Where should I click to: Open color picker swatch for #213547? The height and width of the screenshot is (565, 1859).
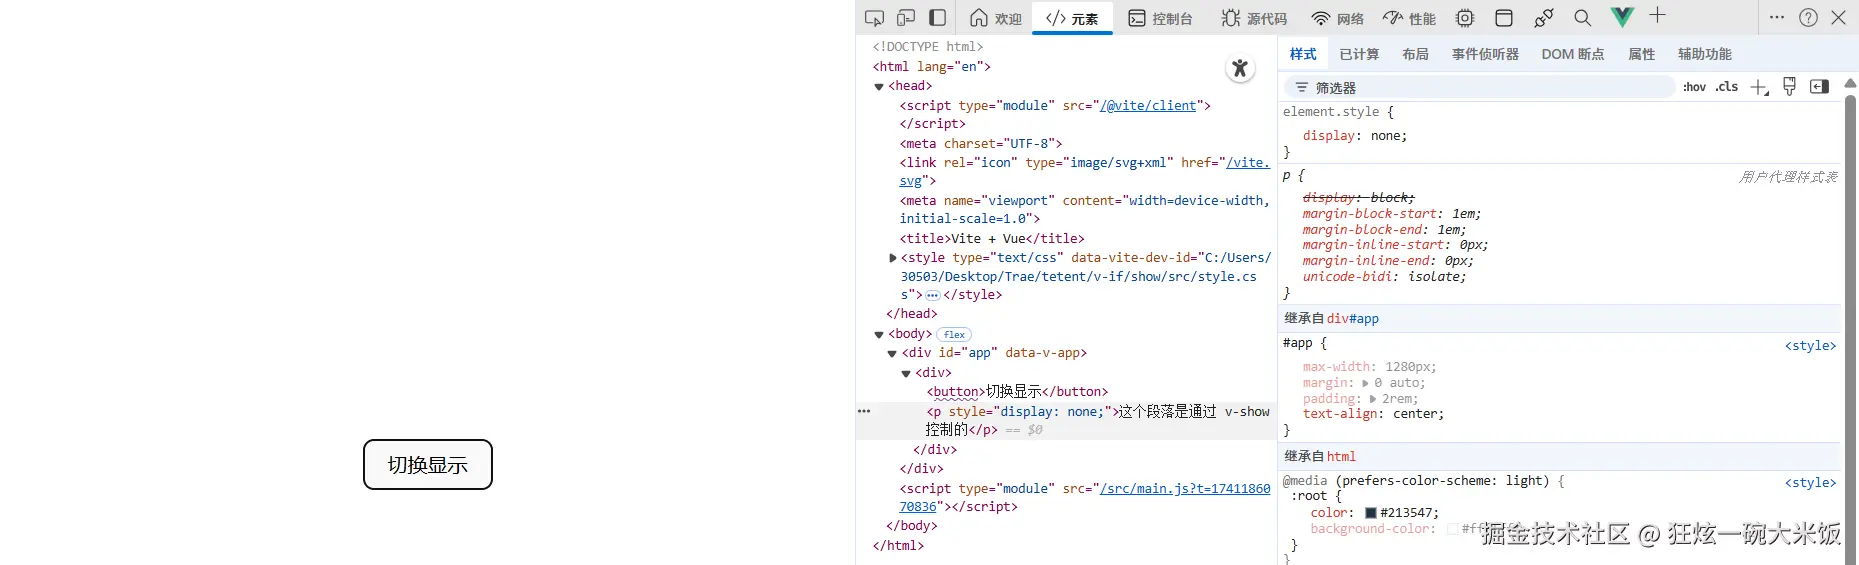click(x=1371, y=513)
